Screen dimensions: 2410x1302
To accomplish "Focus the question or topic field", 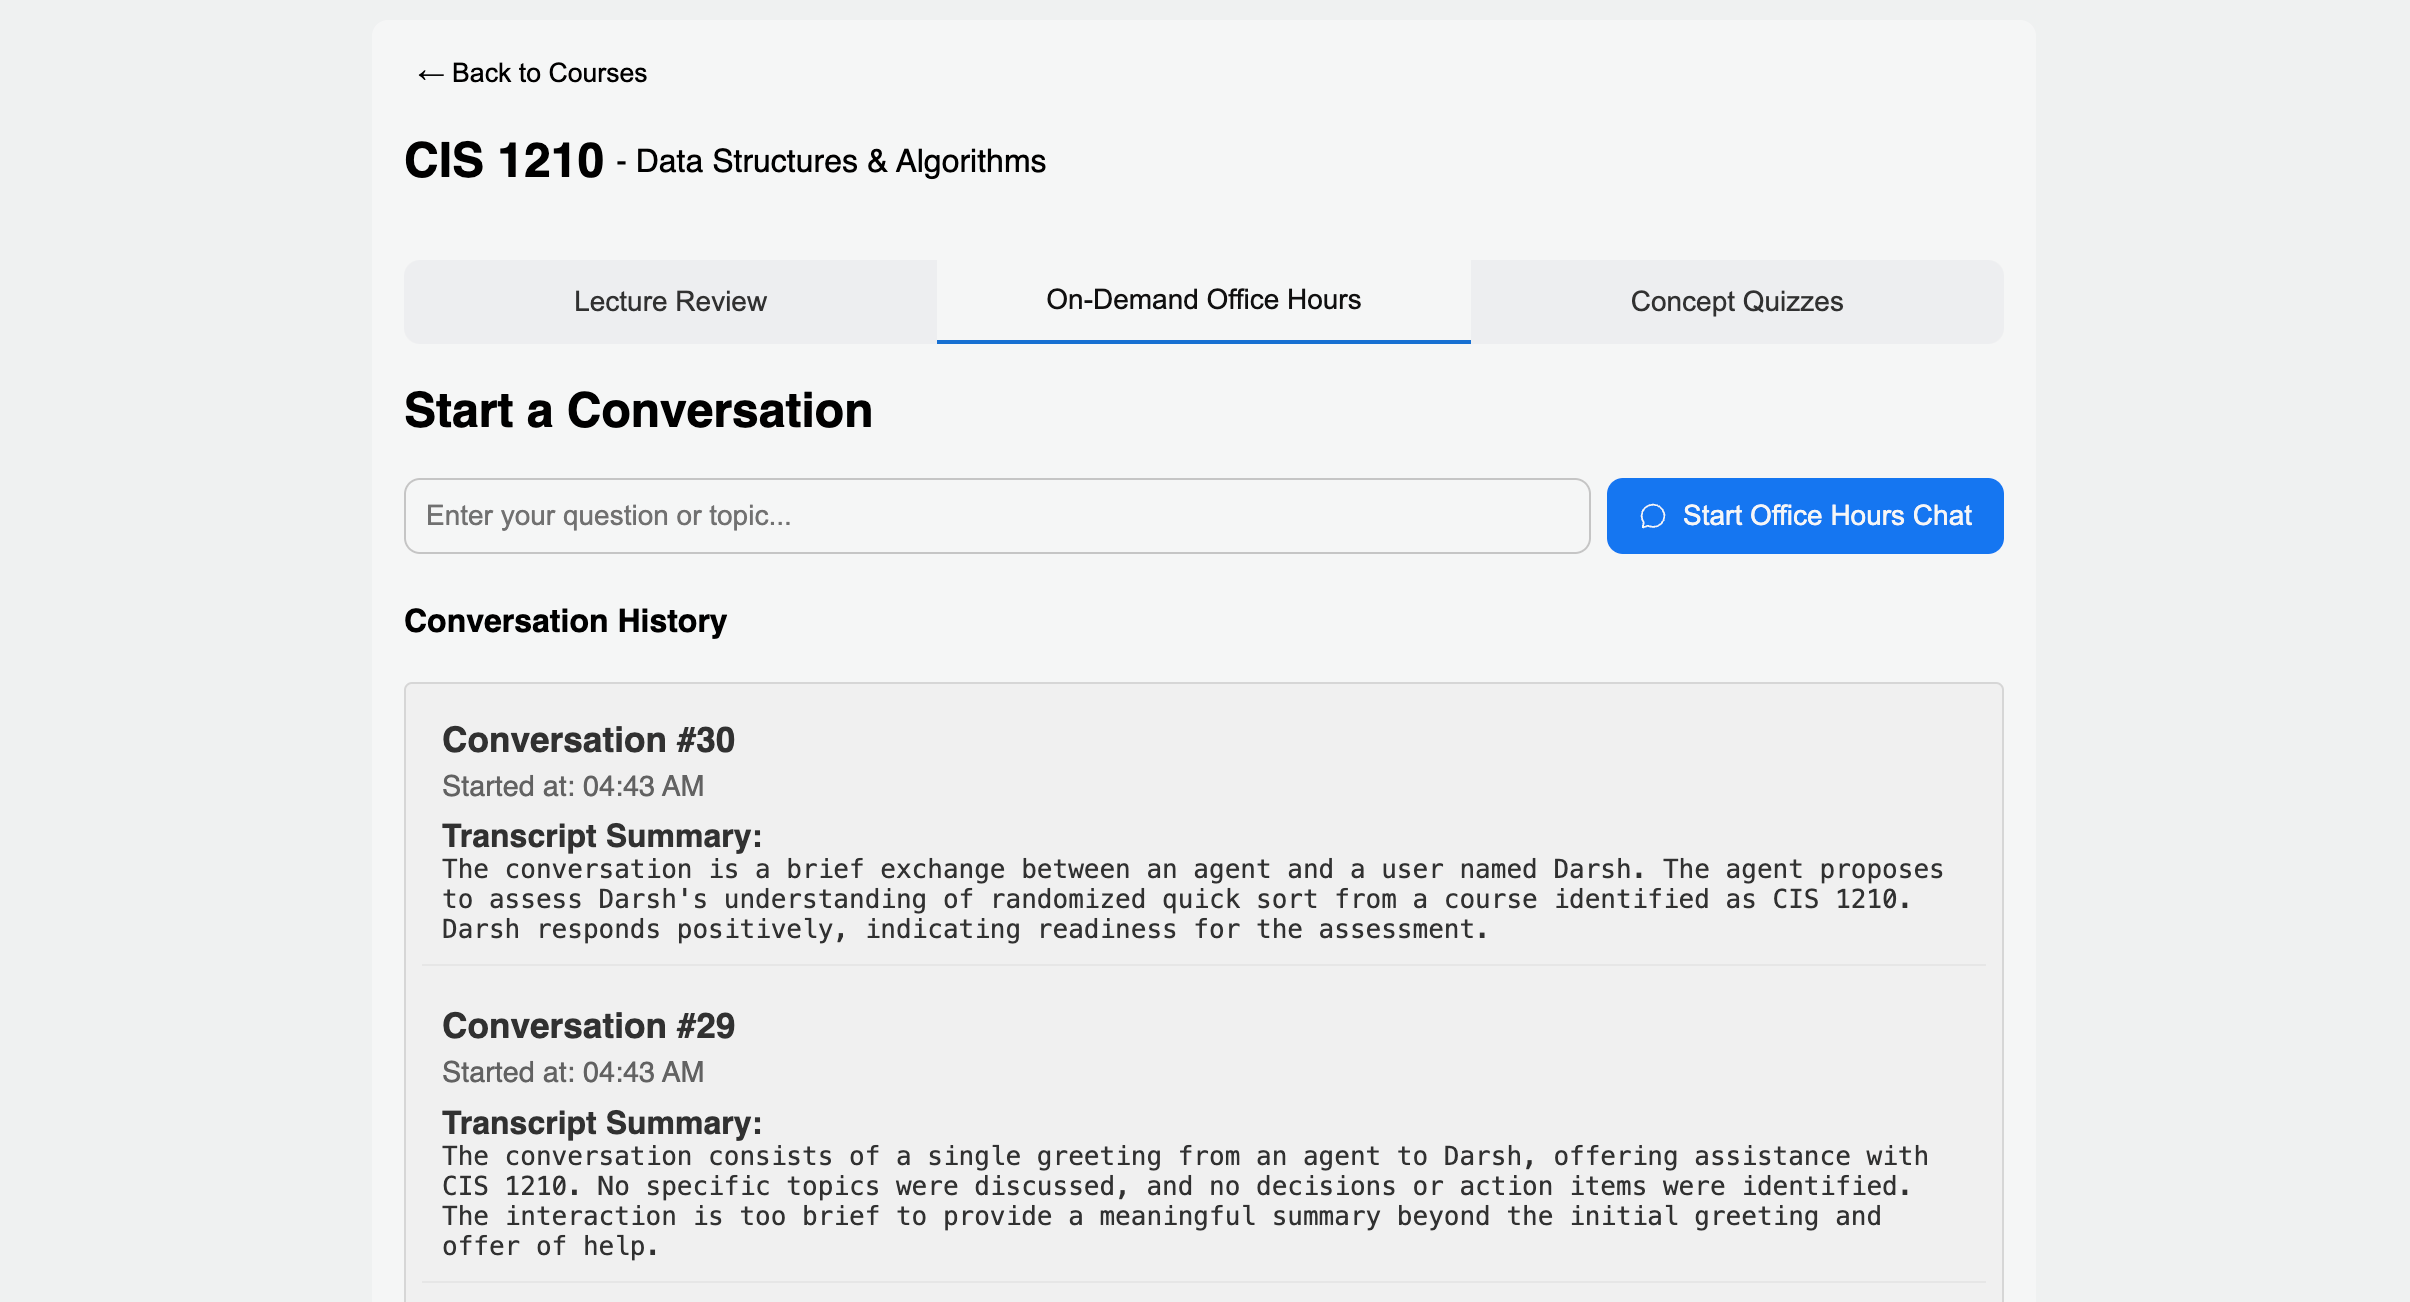I will (996, 516).
